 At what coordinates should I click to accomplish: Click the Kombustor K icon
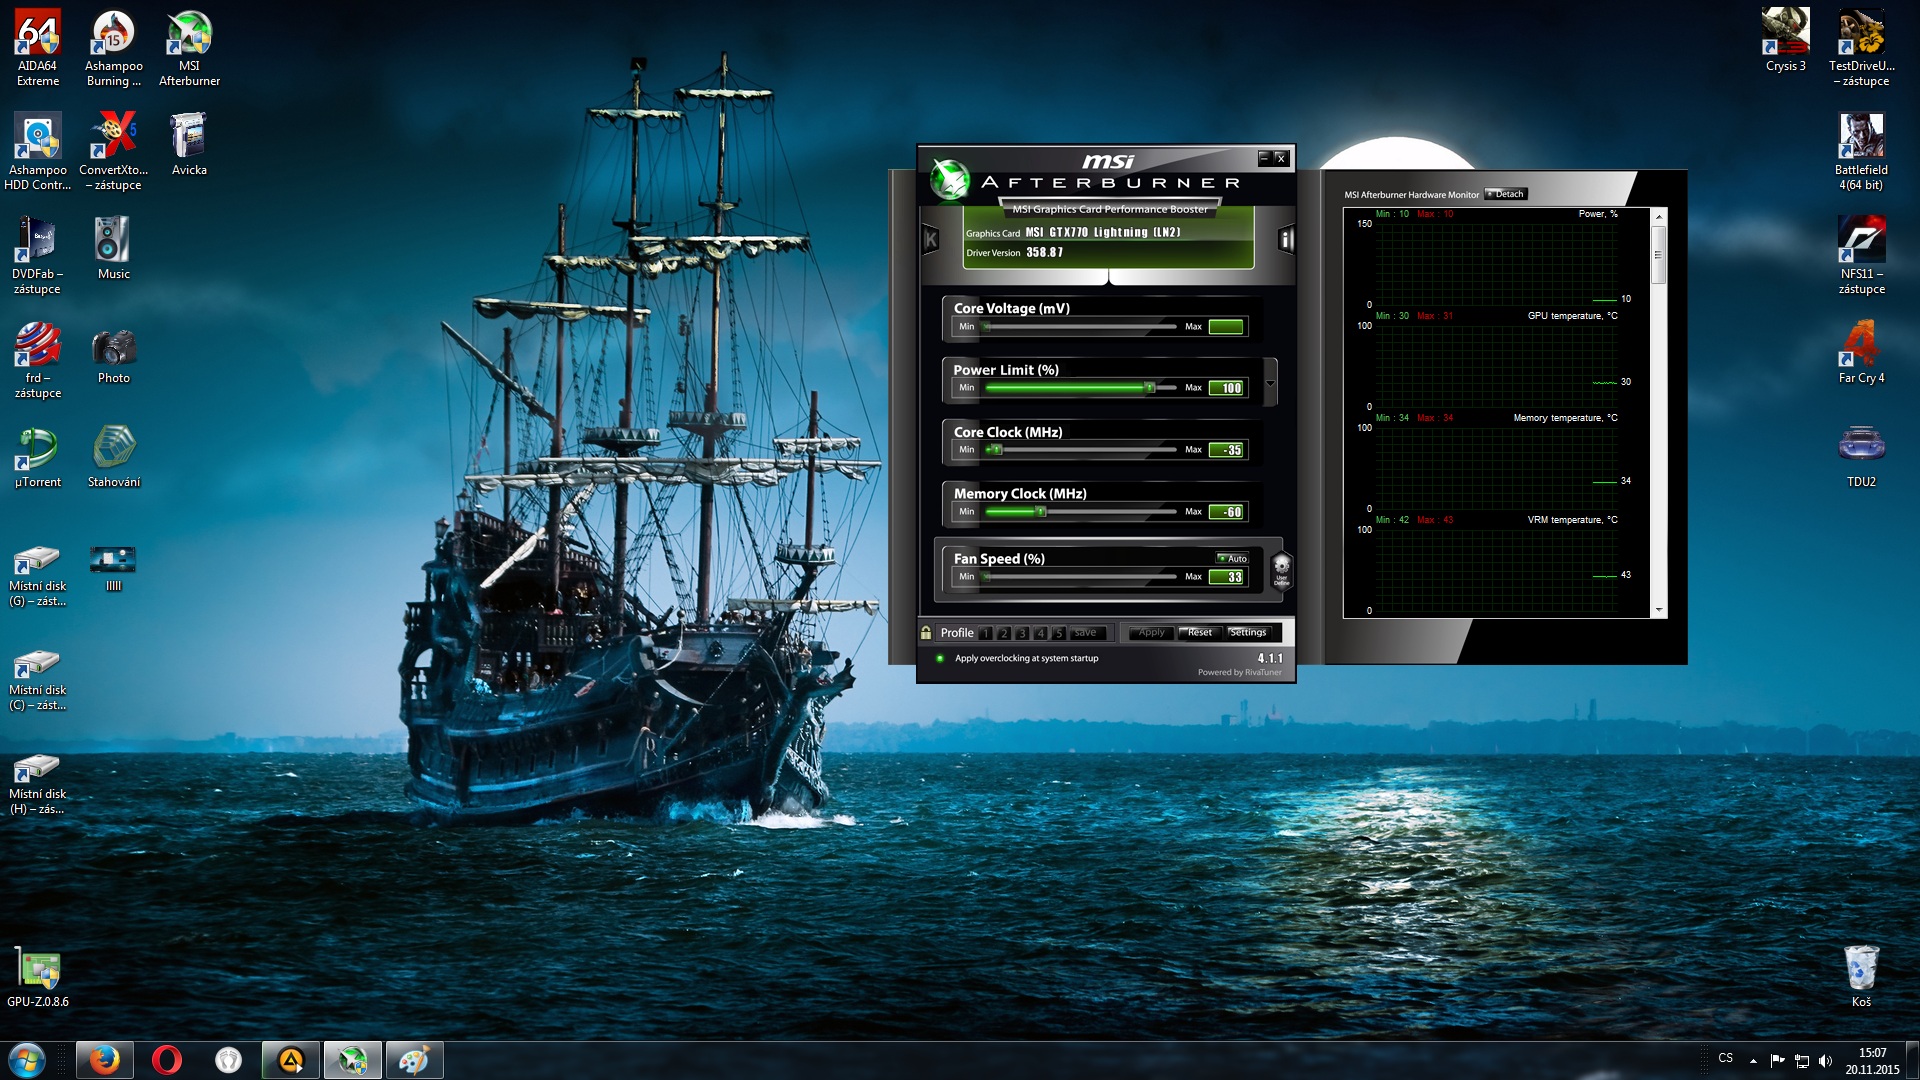click(931, 239)
